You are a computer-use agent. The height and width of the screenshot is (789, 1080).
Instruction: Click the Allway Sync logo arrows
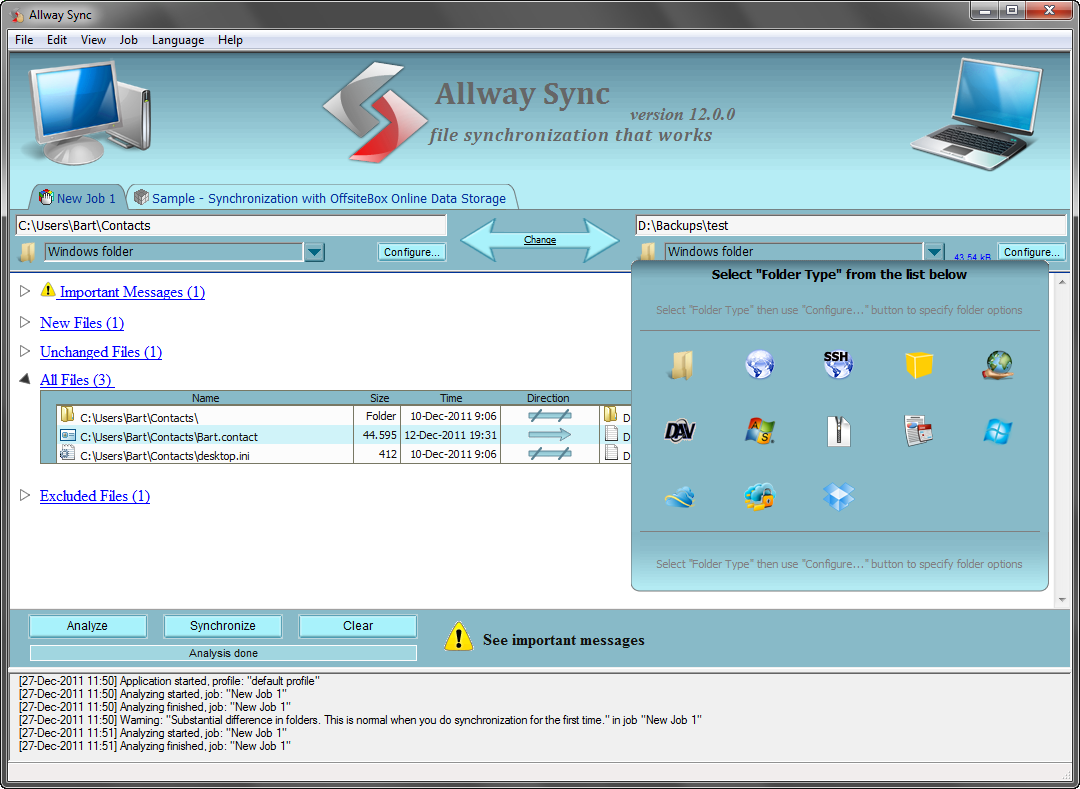375,112
